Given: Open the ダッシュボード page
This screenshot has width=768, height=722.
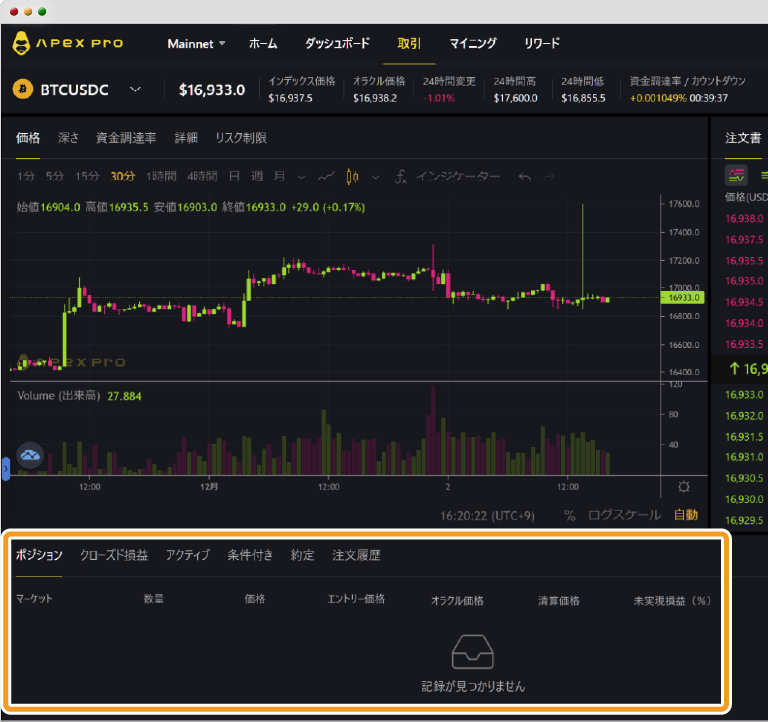Looking at the screenshot, I should coord(337,44).
